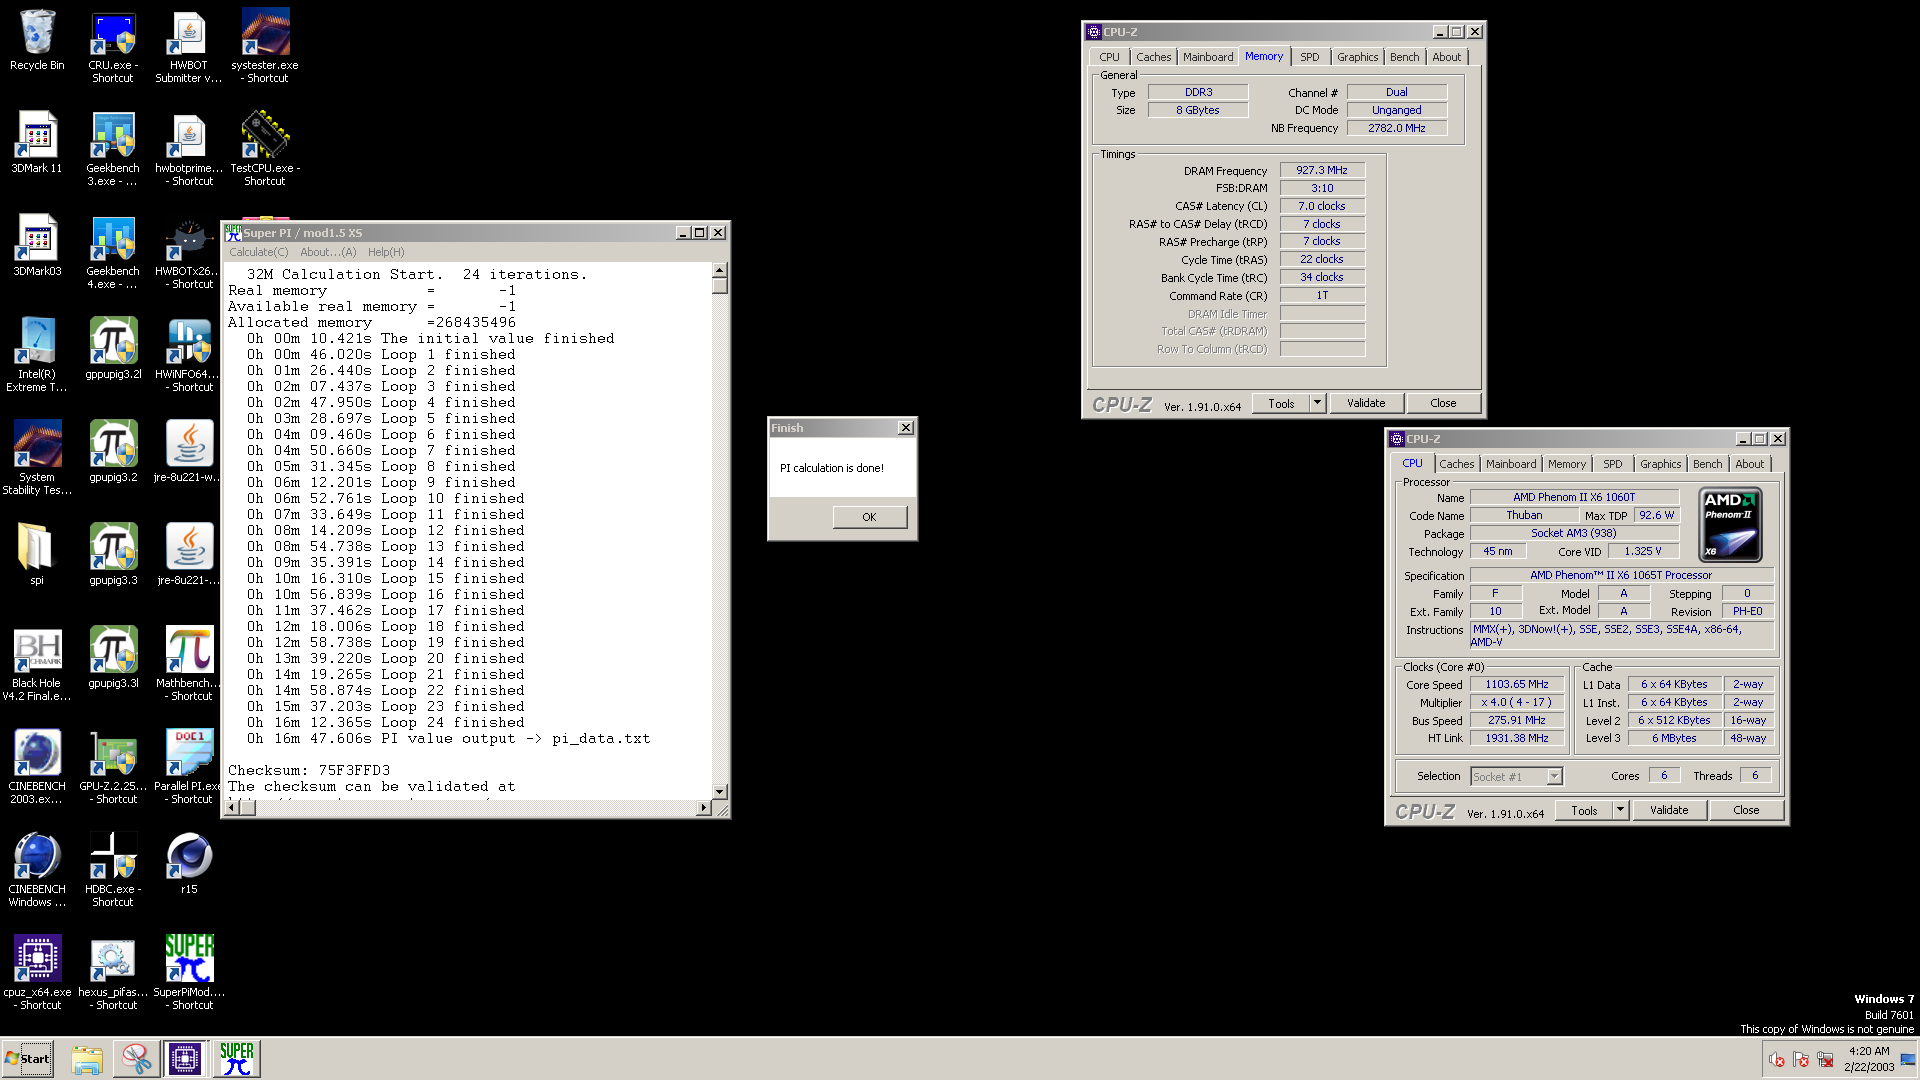Open the Recycle Bin desktop icon

click(x=37, y=40)
